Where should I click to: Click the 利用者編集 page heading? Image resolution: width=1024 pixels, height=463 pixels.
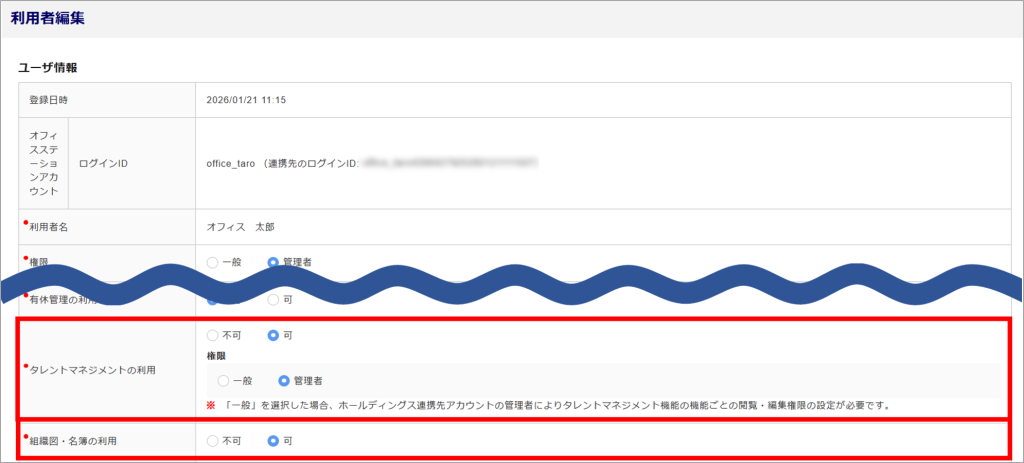pyautogui.click(x=48, y=18)
